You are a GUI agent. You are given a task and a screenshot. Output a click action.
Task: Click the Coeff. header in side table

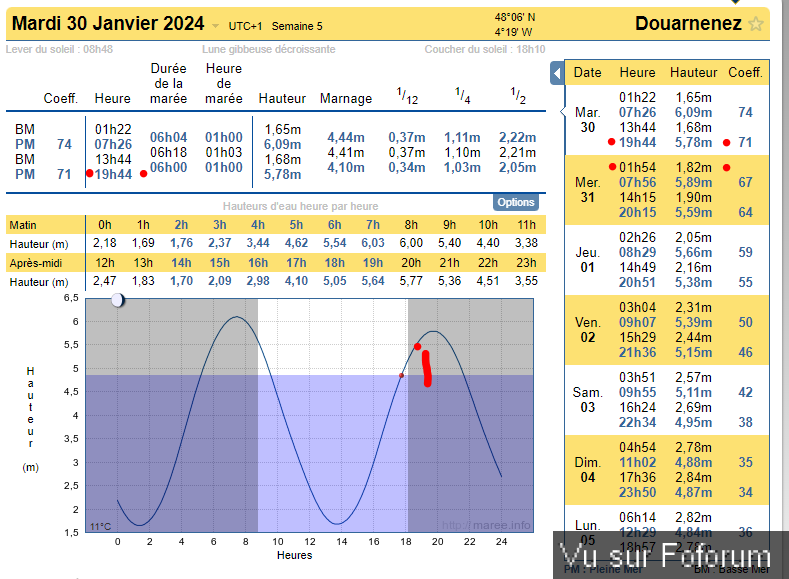[745, 72]
